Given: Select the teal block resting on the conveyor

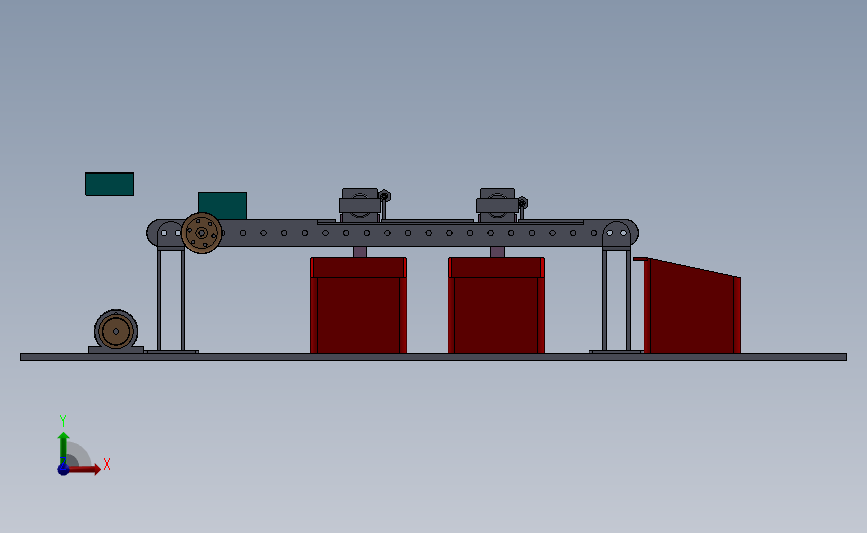Looking at the screenshot, I should 223,205.
